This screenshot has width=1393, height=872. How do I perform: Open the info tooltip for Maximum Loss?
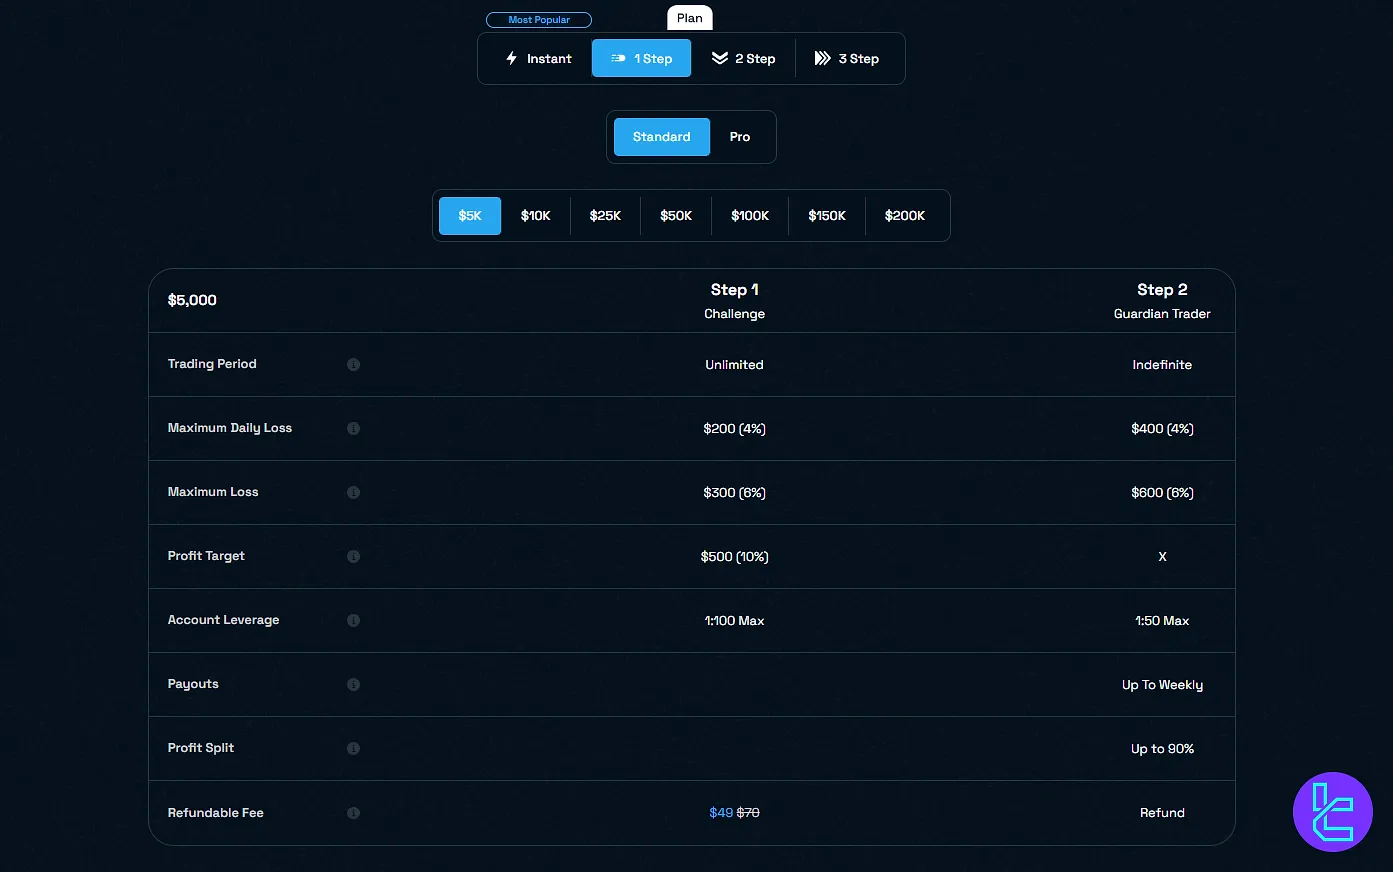pos(353,493)
